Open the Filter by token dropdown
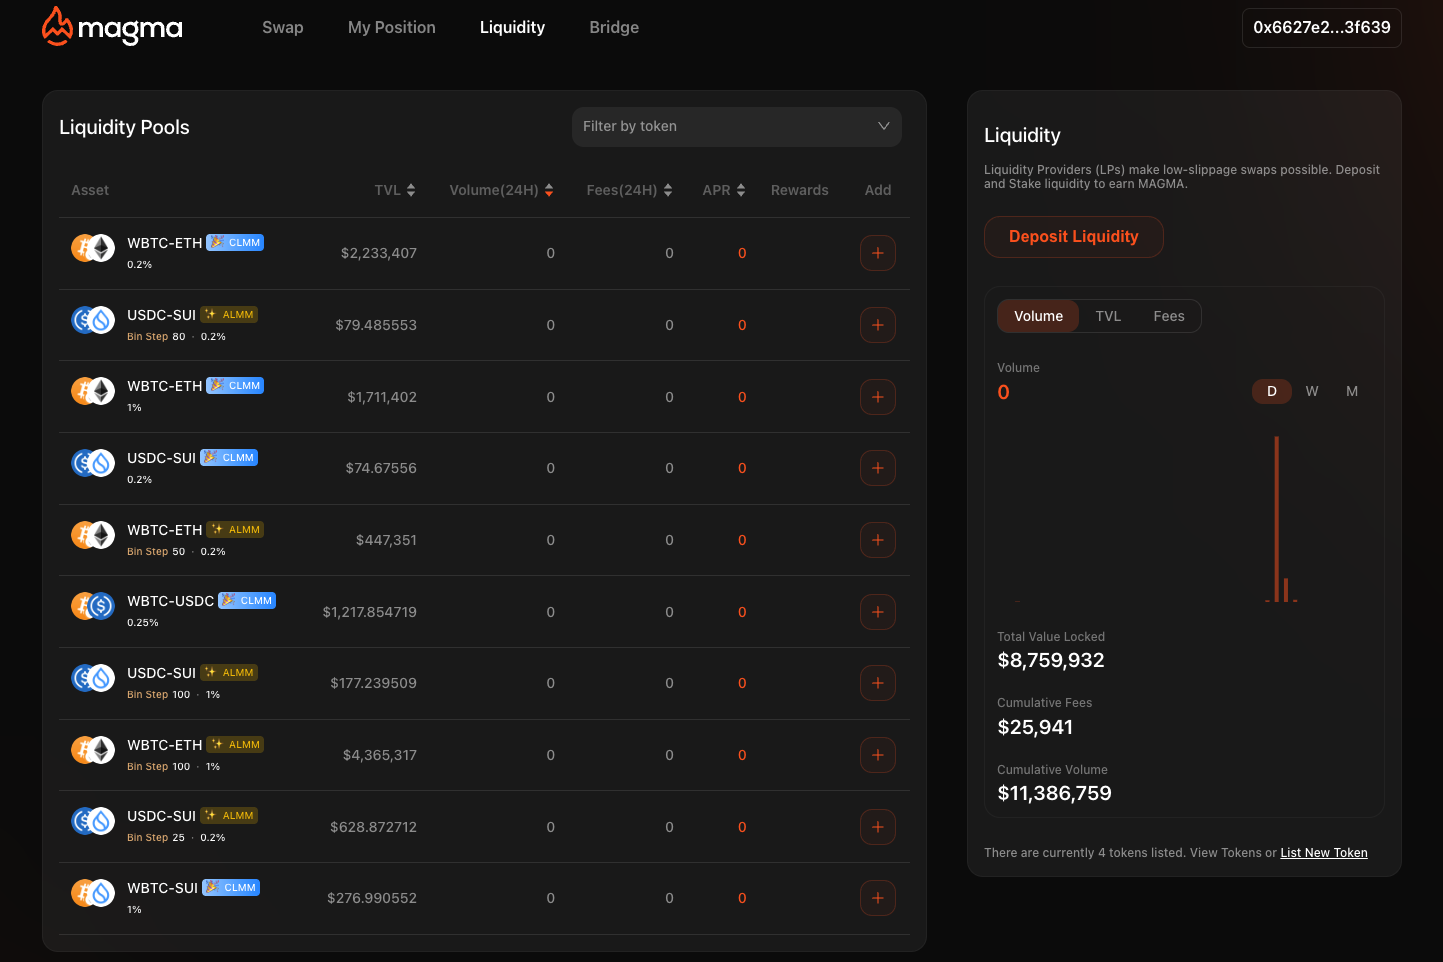Image resolution: width=1443 pixels, height=962 pixels. click(736, 127)
